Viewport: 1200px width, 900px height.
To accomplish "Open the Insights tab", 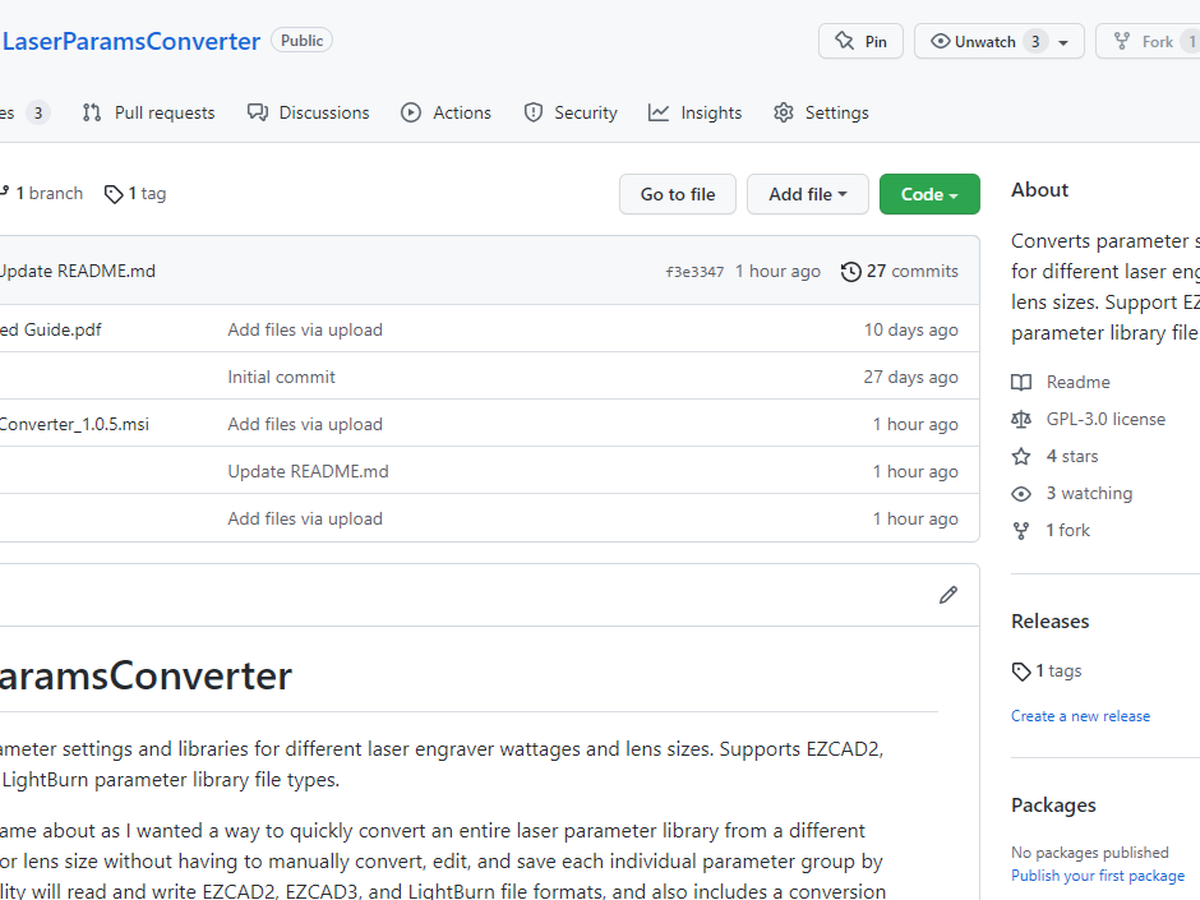I will point(695,113).
